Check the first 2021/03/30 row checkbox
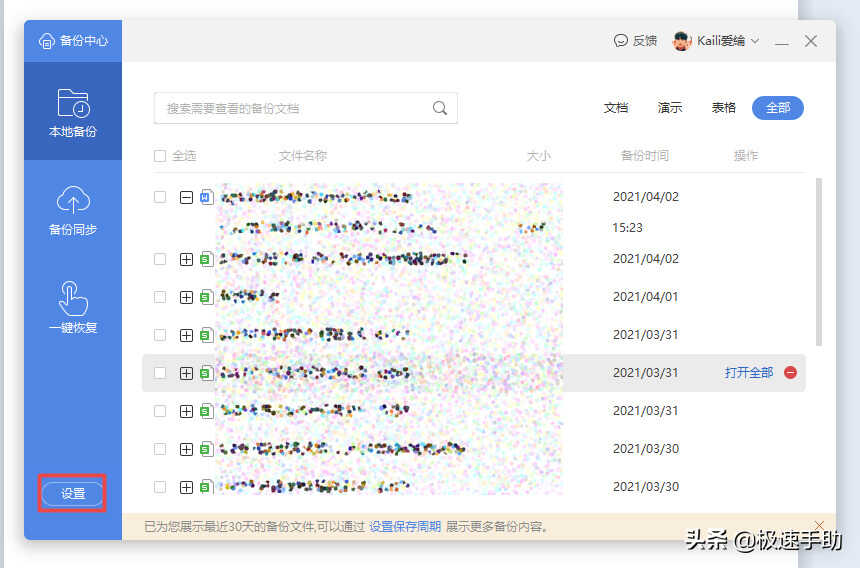This screenshot has width=860, height=568. [x=160, y=449]
